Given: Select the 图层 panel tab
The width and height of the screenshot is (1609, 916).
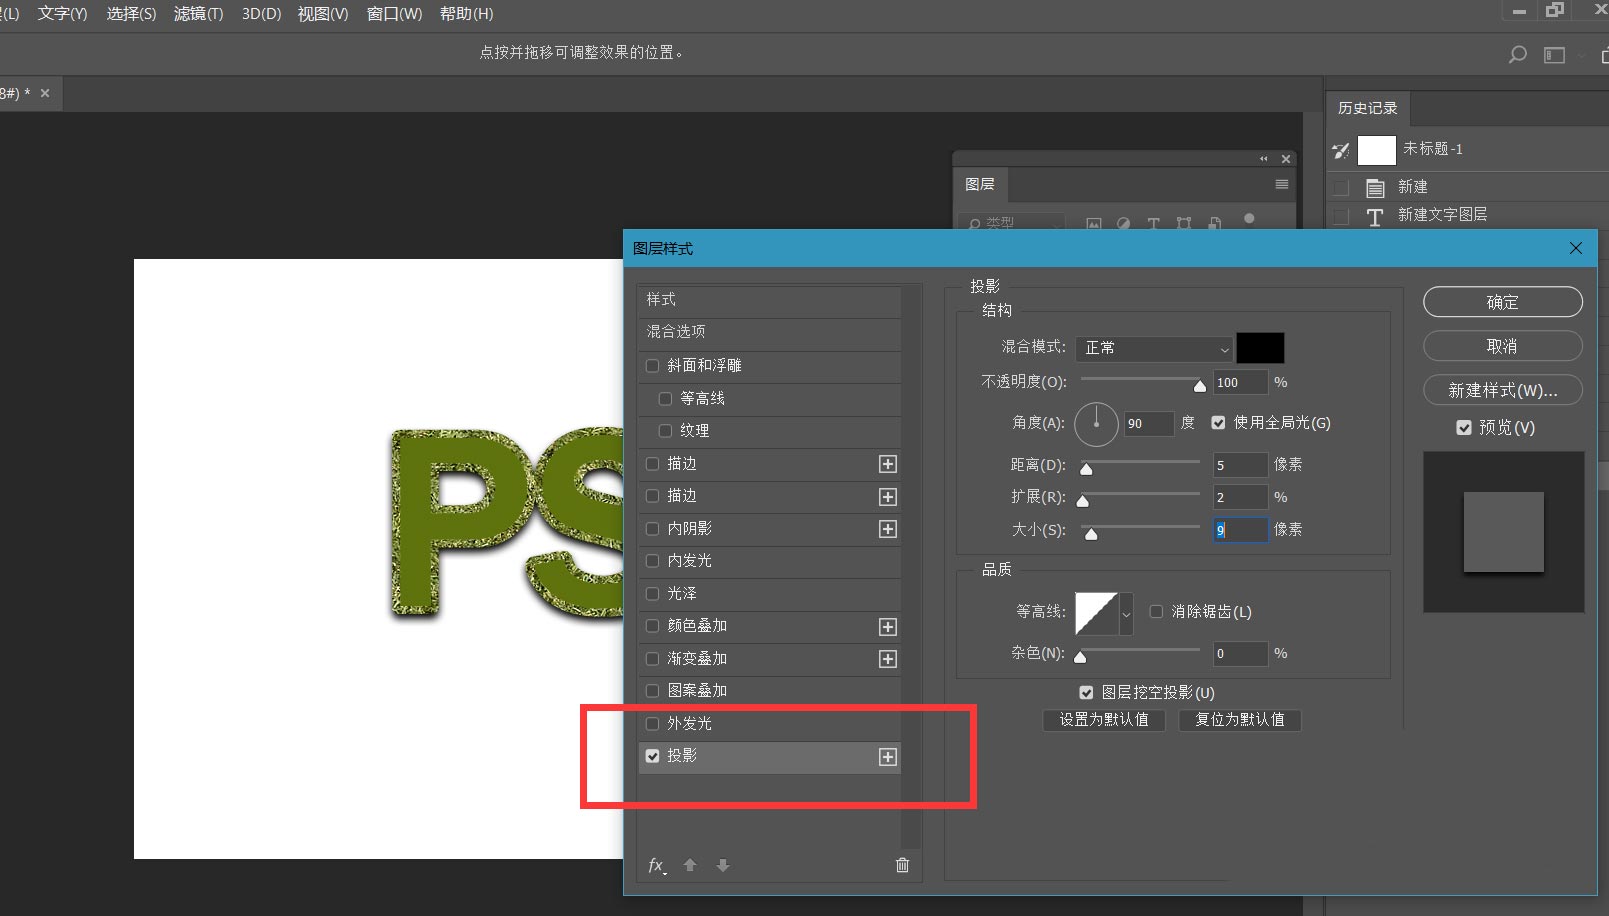Looking at the screenshot, I should tap(980, 185).
